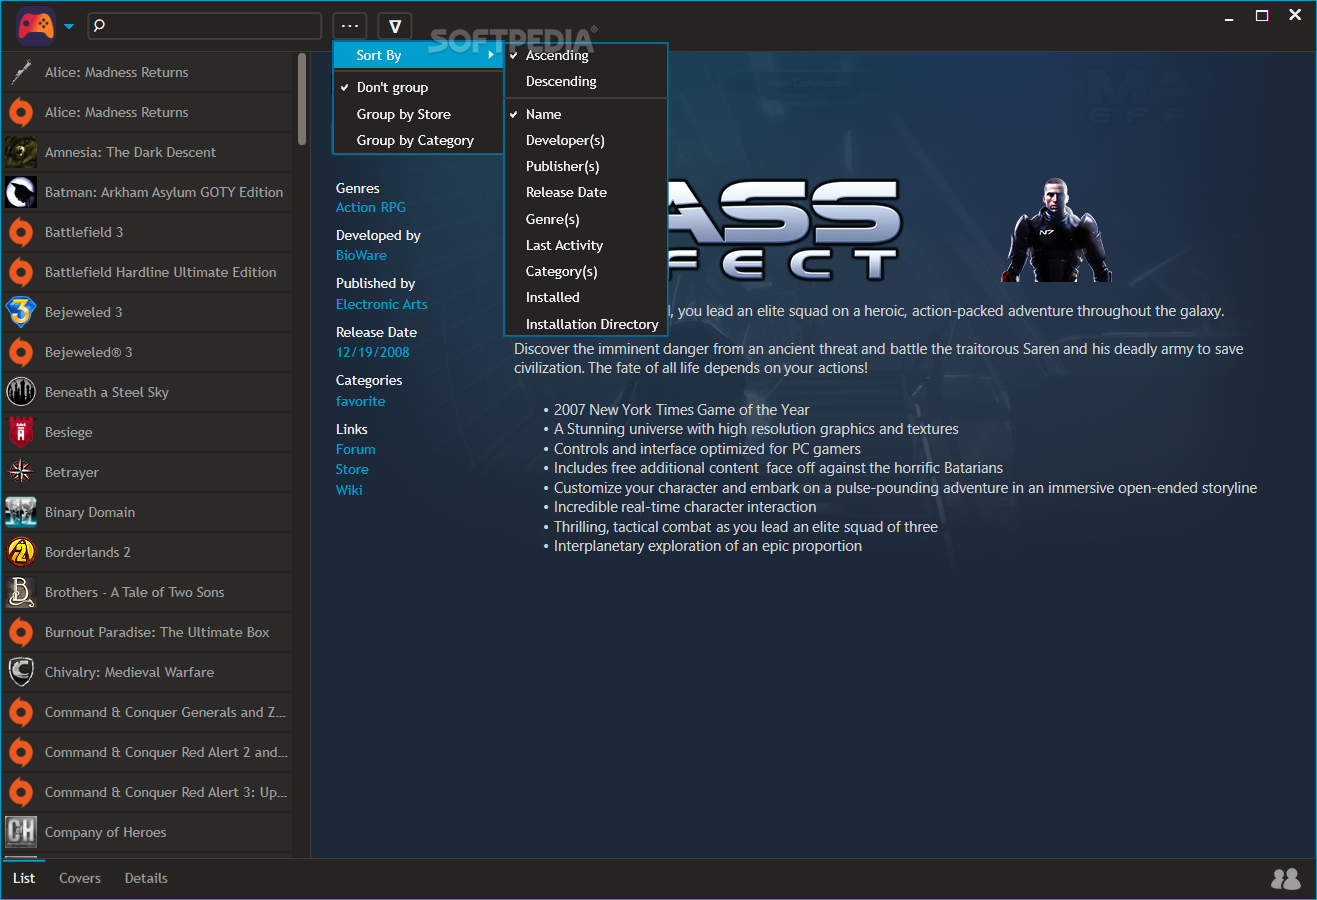Open the Store link

pos(352,469)
